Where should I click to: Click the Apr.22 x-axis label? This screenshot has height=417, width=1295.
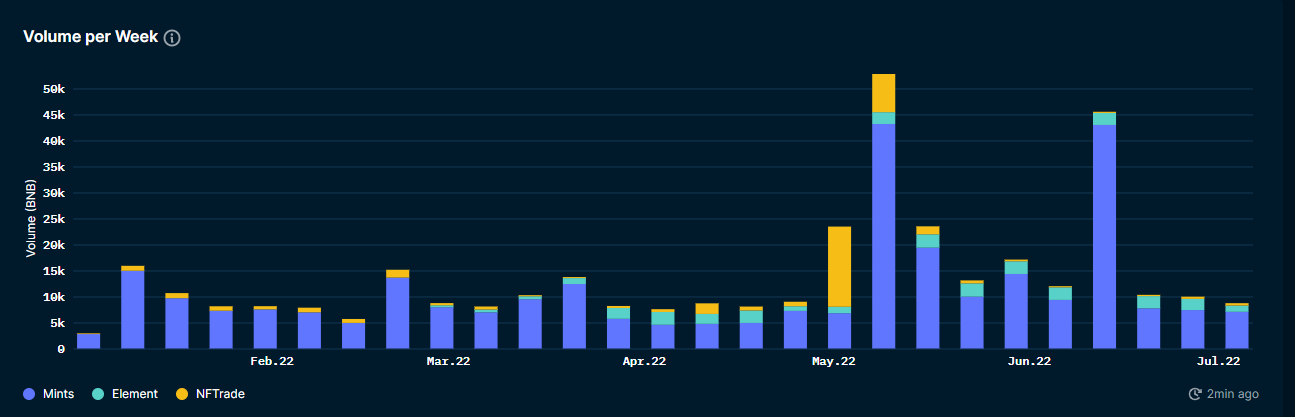pyautogui.click(x=645, y=361)
